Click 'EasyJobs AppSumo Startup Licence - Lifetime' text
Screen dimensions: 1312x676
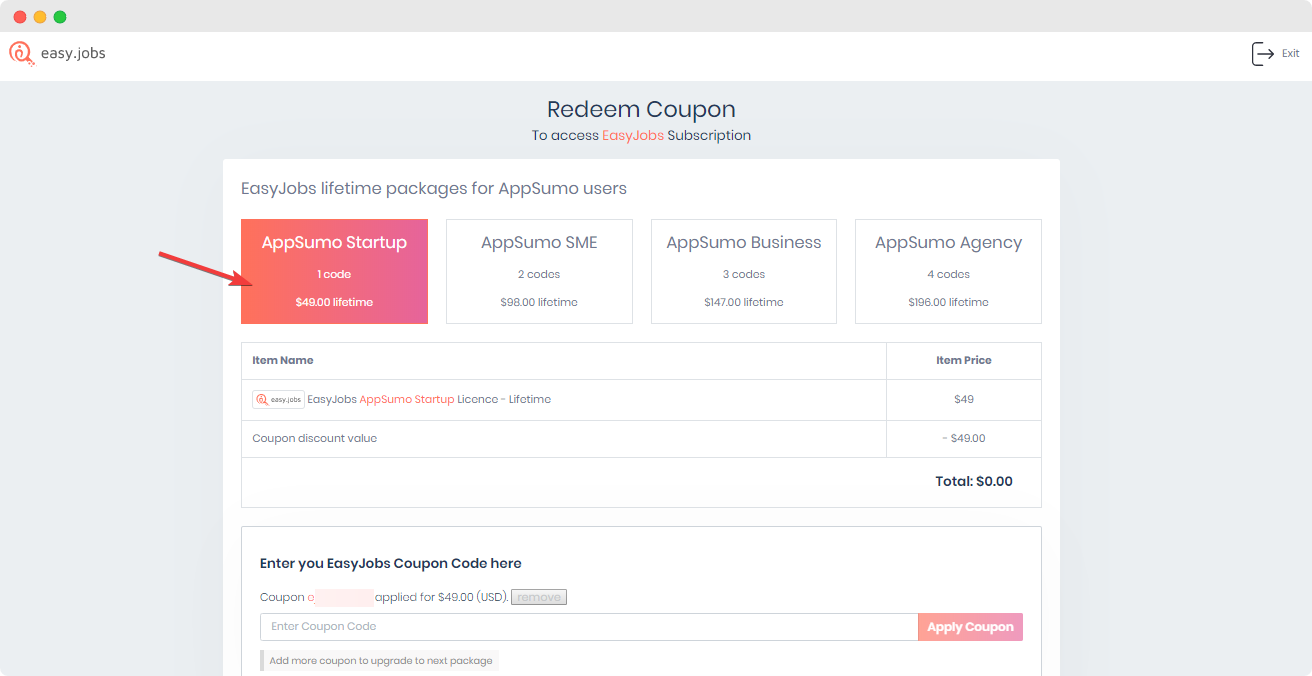[429, 399]
